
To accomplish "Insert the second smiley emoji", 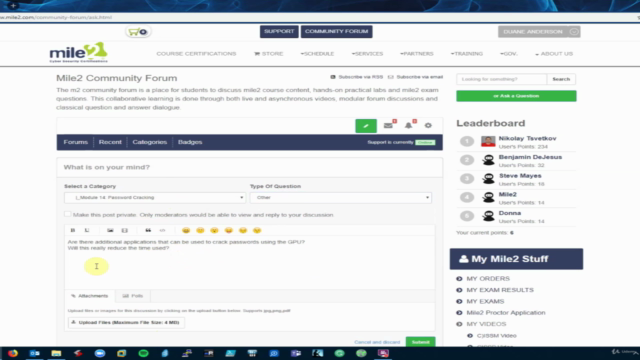I will pyautogui.click(x=200, y=230).
